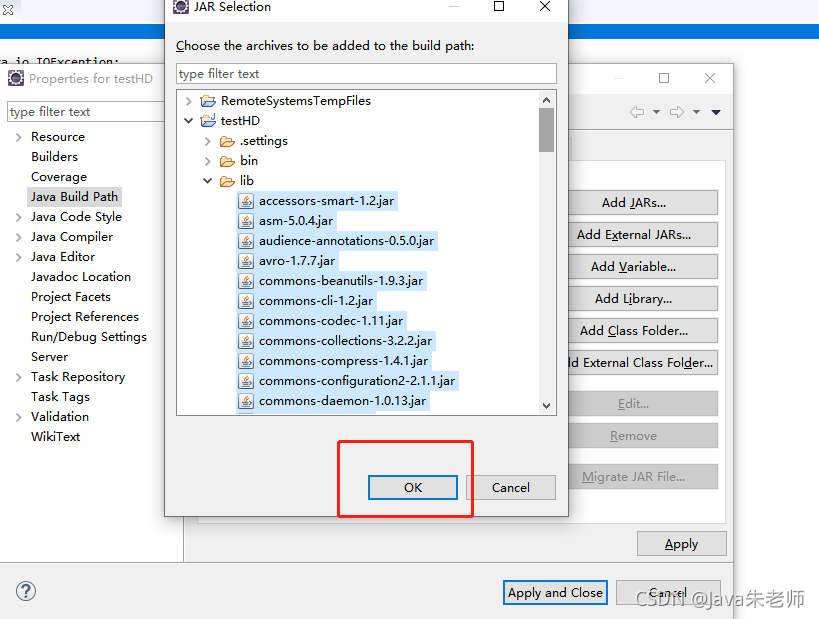This screenshot has width=819, height=619.
Task: Click the forward arrow in Properties toolbar
Action: click(677, 112)
